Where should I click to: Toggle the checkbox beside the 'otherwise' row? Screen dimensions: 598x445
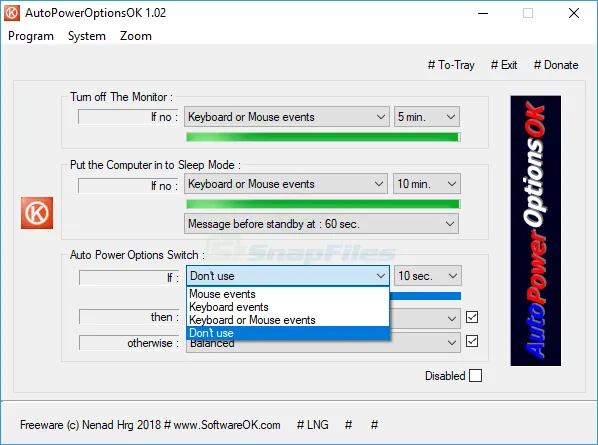472,341
